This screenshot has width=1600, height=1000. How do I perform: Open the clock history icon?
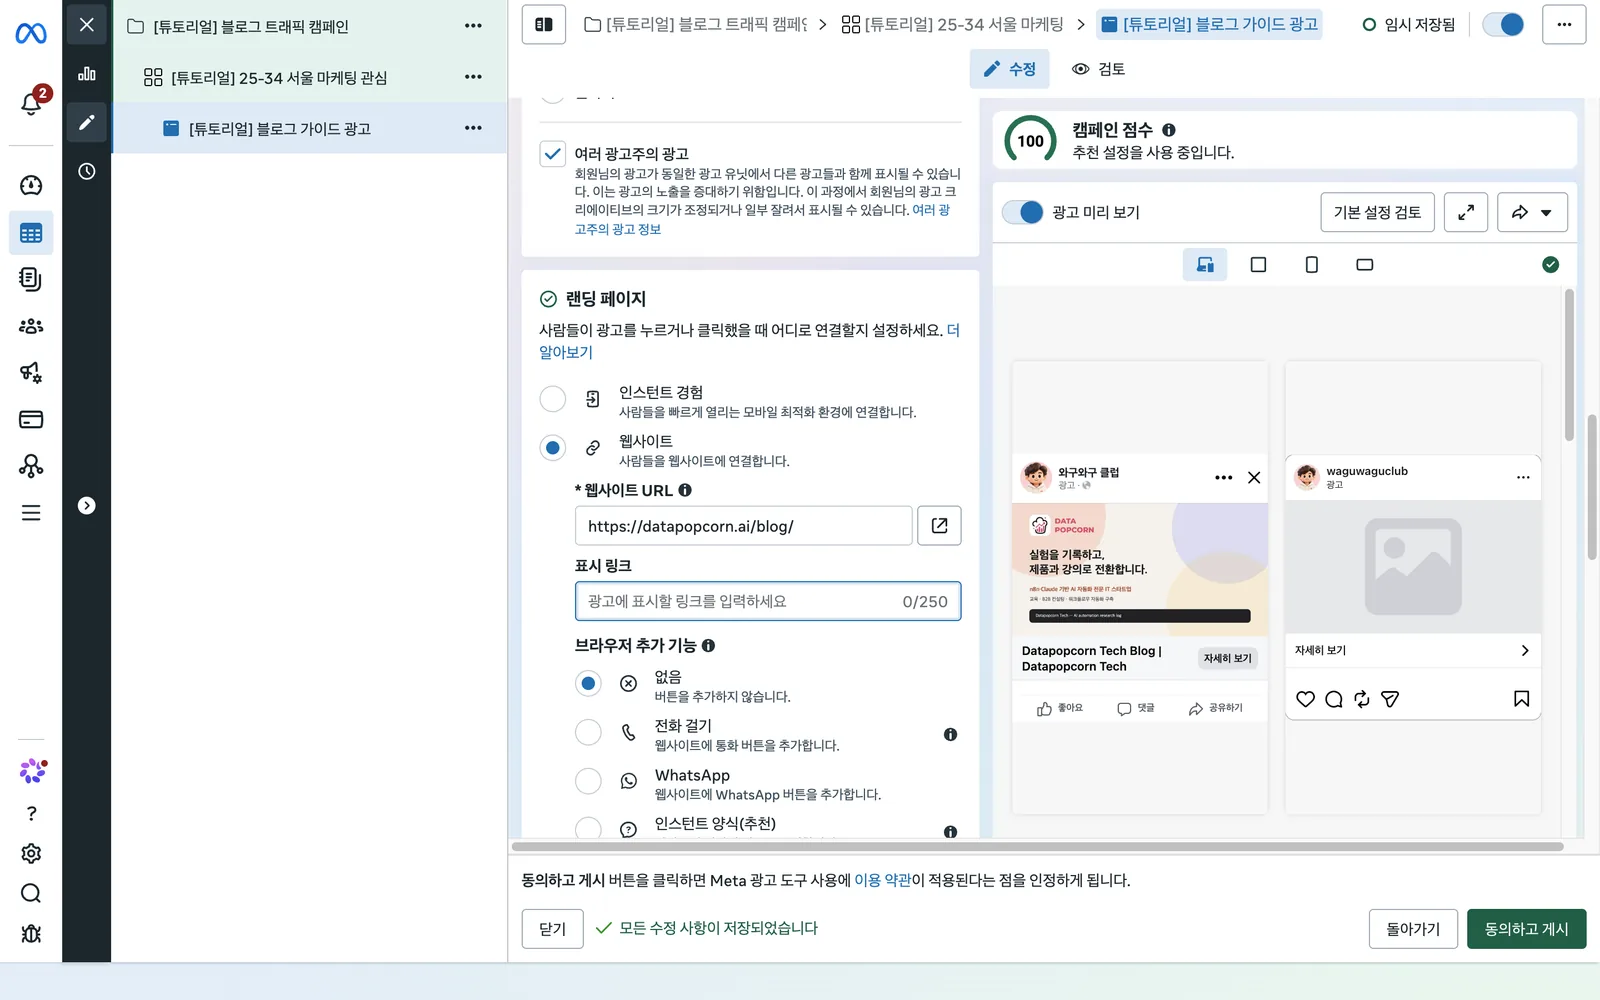(87, 171)
